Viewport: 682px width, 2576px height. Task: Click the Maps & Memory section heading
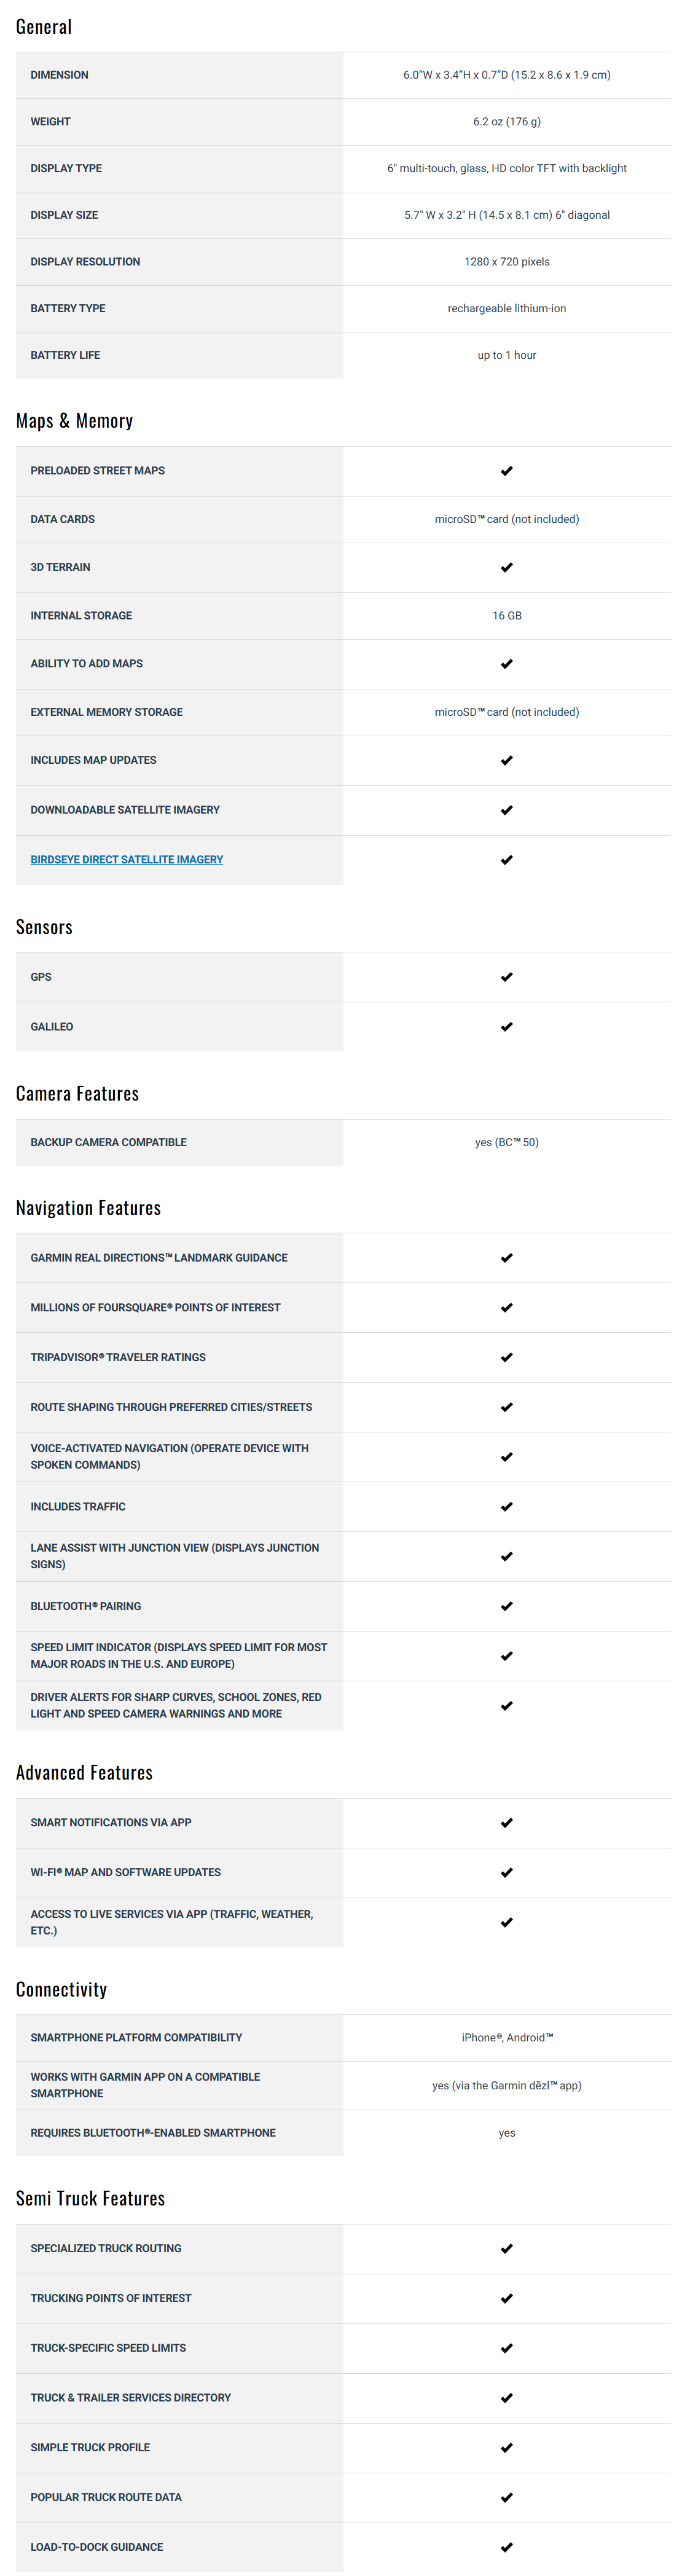pyautogui.click(x=74, y=421)
